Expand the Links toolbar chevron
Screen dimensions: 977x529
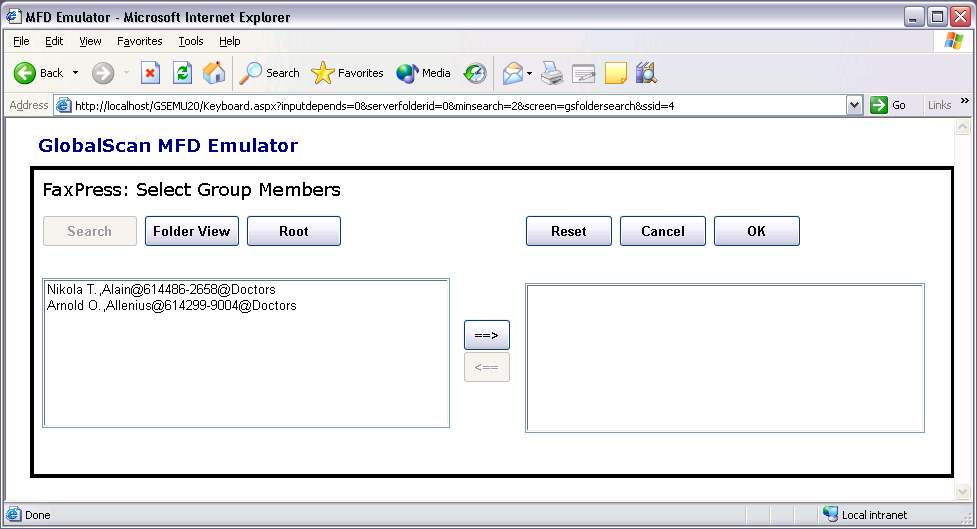tap(965, 101)
